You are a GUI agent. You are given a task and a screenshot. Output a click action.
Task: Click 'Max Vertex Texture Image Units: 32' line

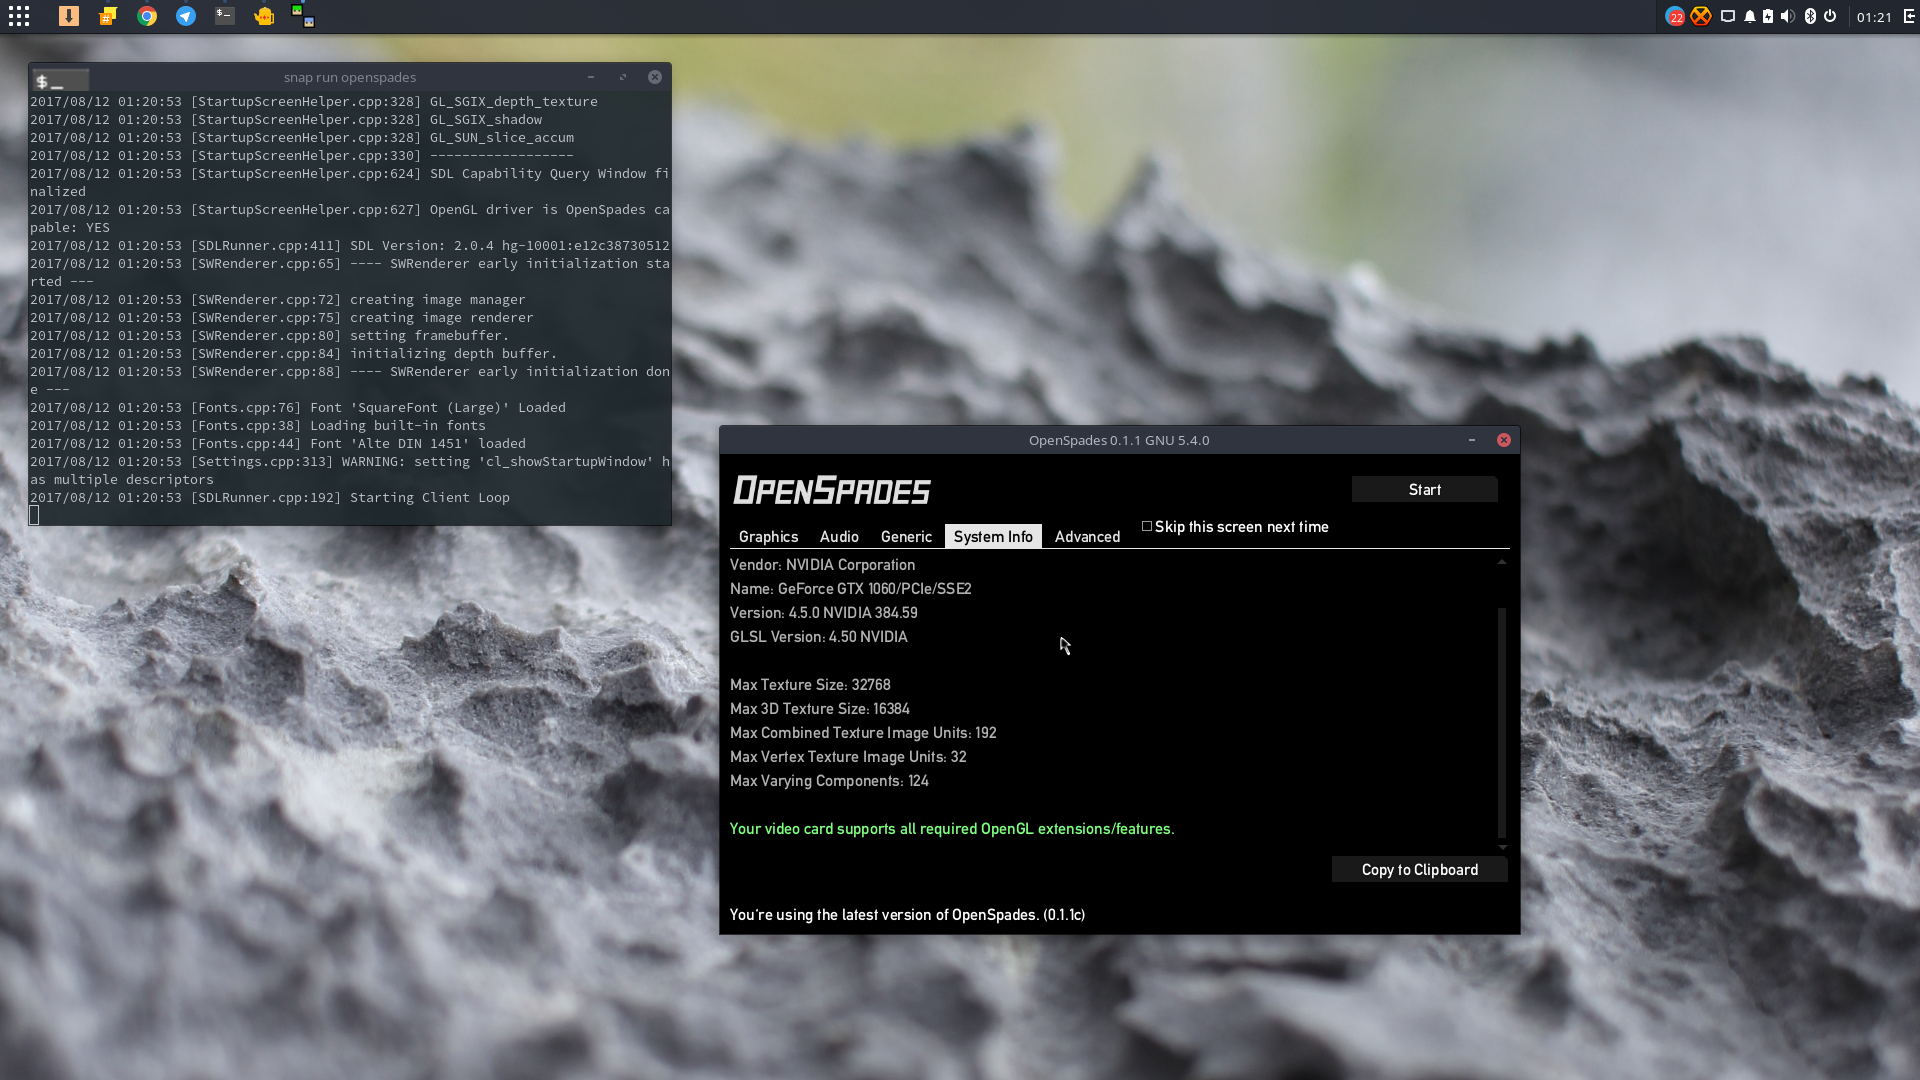click(848, 757)
